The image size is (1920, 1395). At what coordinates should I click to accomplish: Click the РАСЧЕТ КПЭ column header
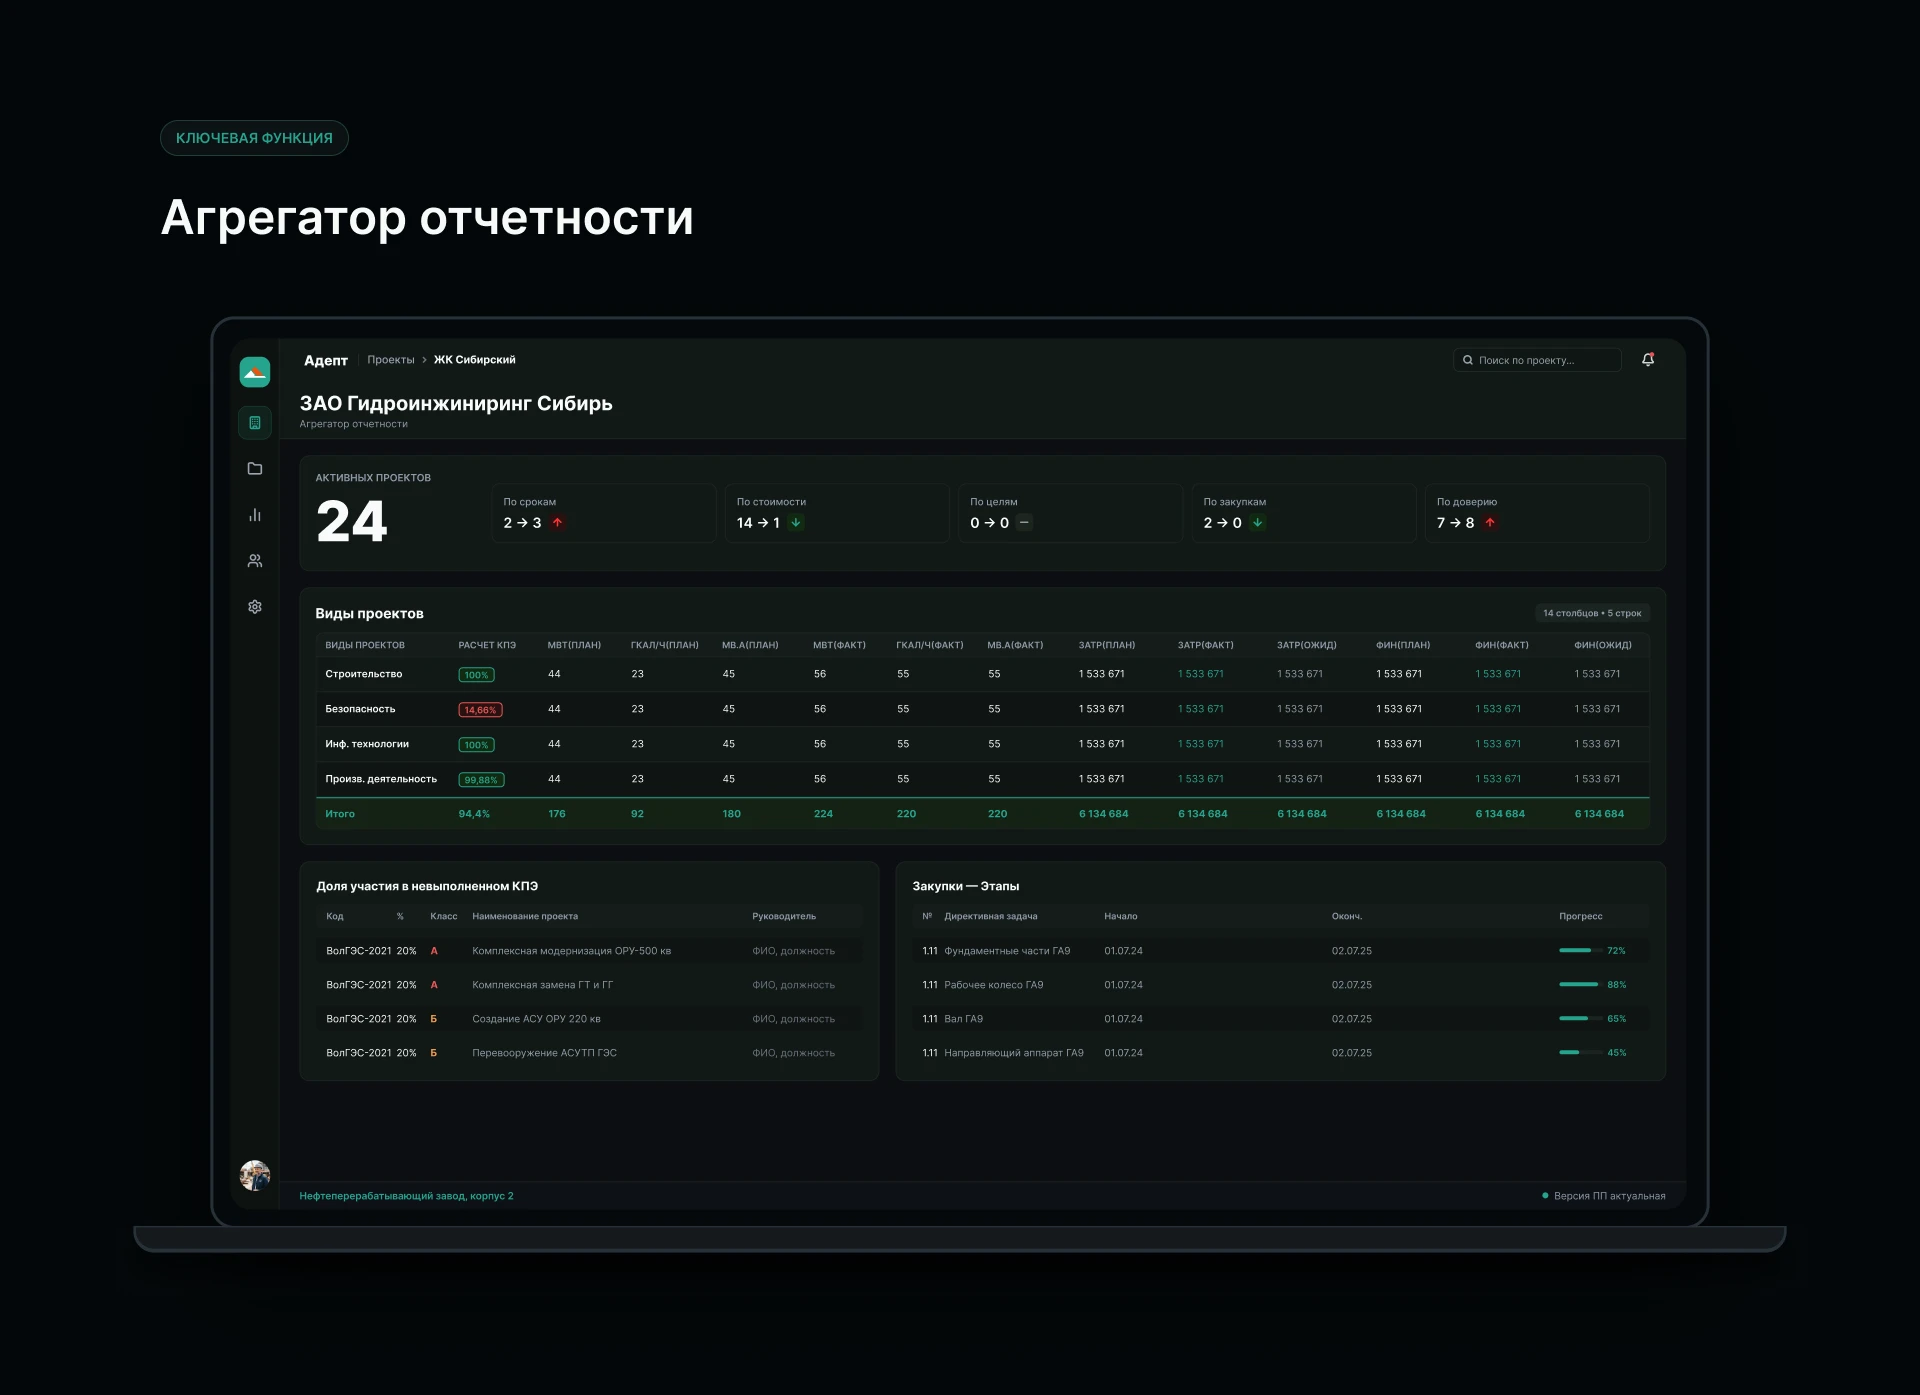[x=487, y=645]
